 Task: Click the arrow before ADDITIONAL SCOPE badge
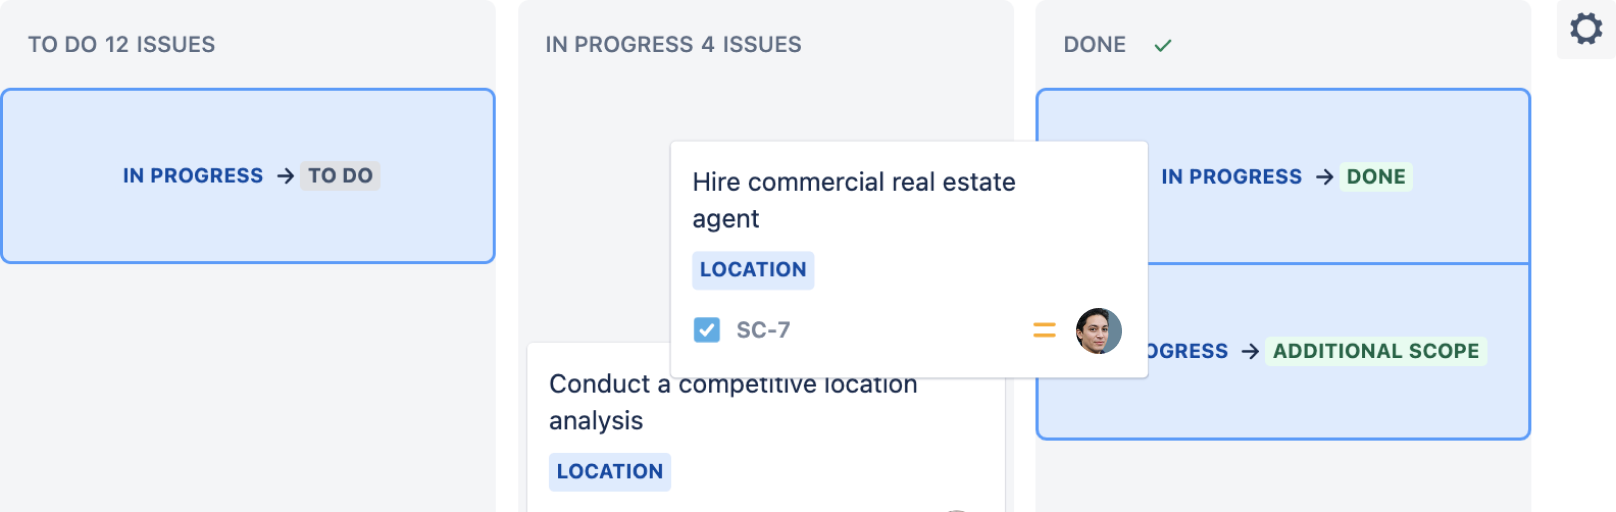pyautogui.click(x=1250, y=351)
